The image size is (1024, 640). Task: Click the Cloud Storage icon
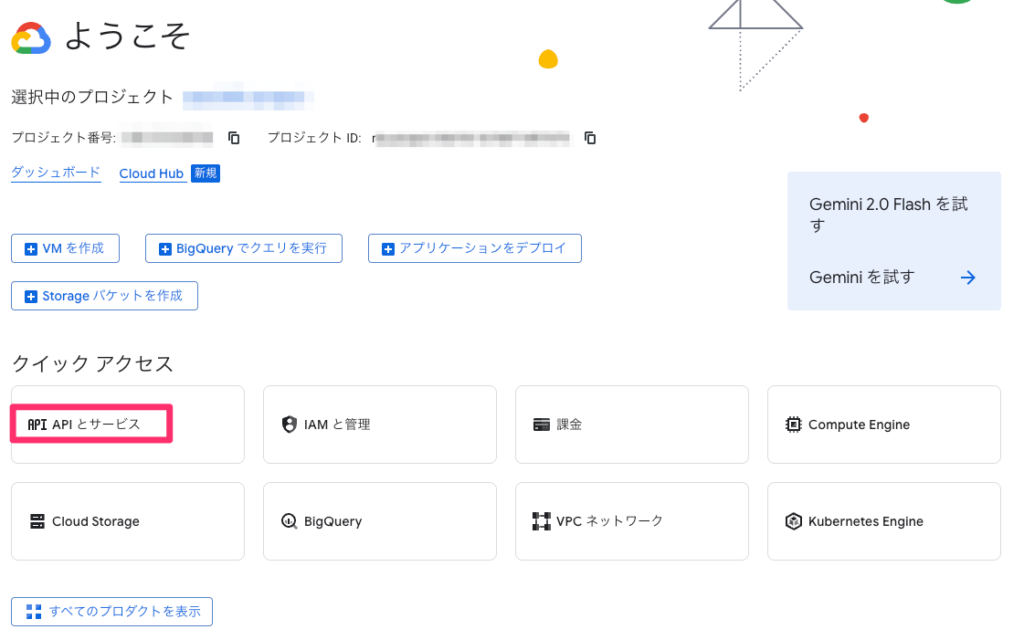tap(37, 521)
